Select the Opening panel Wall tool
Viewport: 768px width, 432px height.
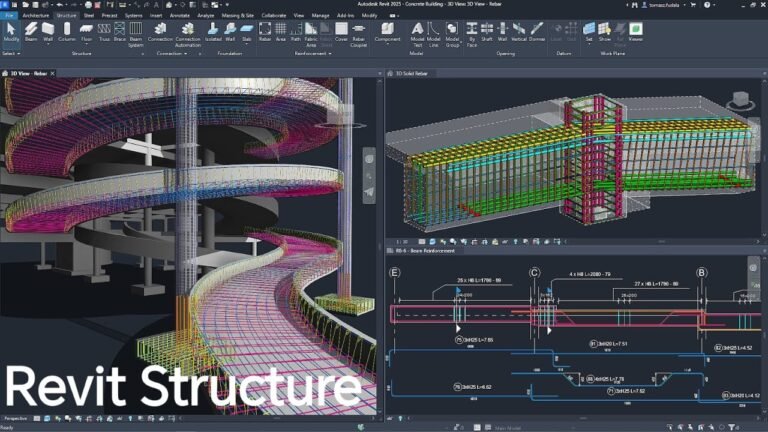click(503, 32)
